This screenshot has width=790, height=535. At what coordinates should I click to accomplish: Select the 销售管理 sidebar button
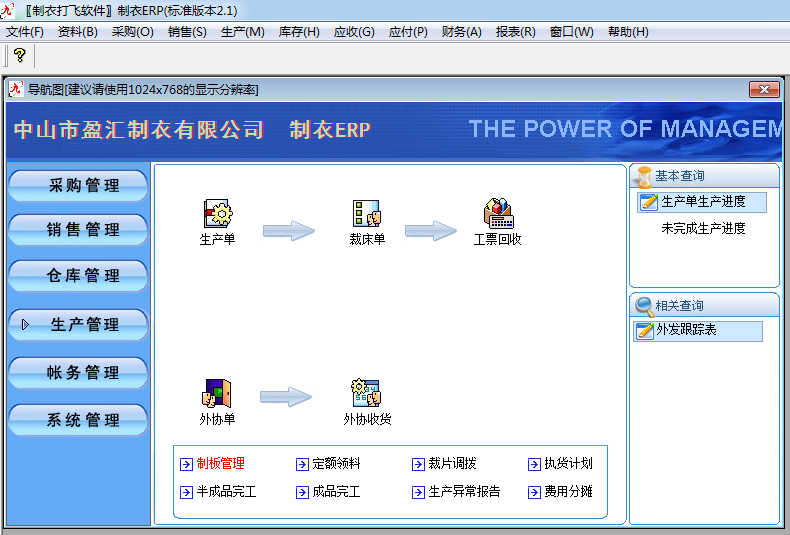78,230
